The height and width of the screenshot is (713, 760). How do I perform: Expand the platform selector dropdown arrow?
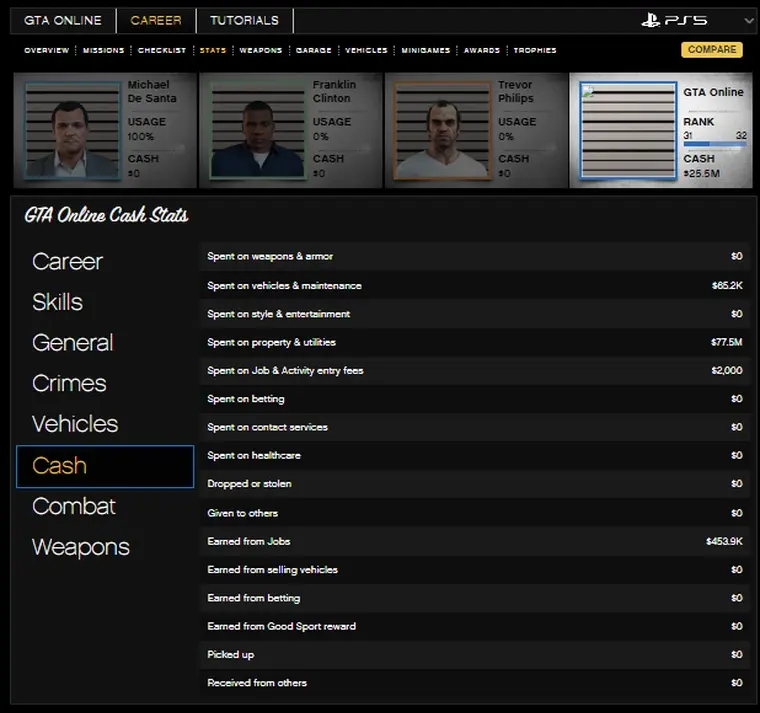pyautogui.click(x=748, y=20)
